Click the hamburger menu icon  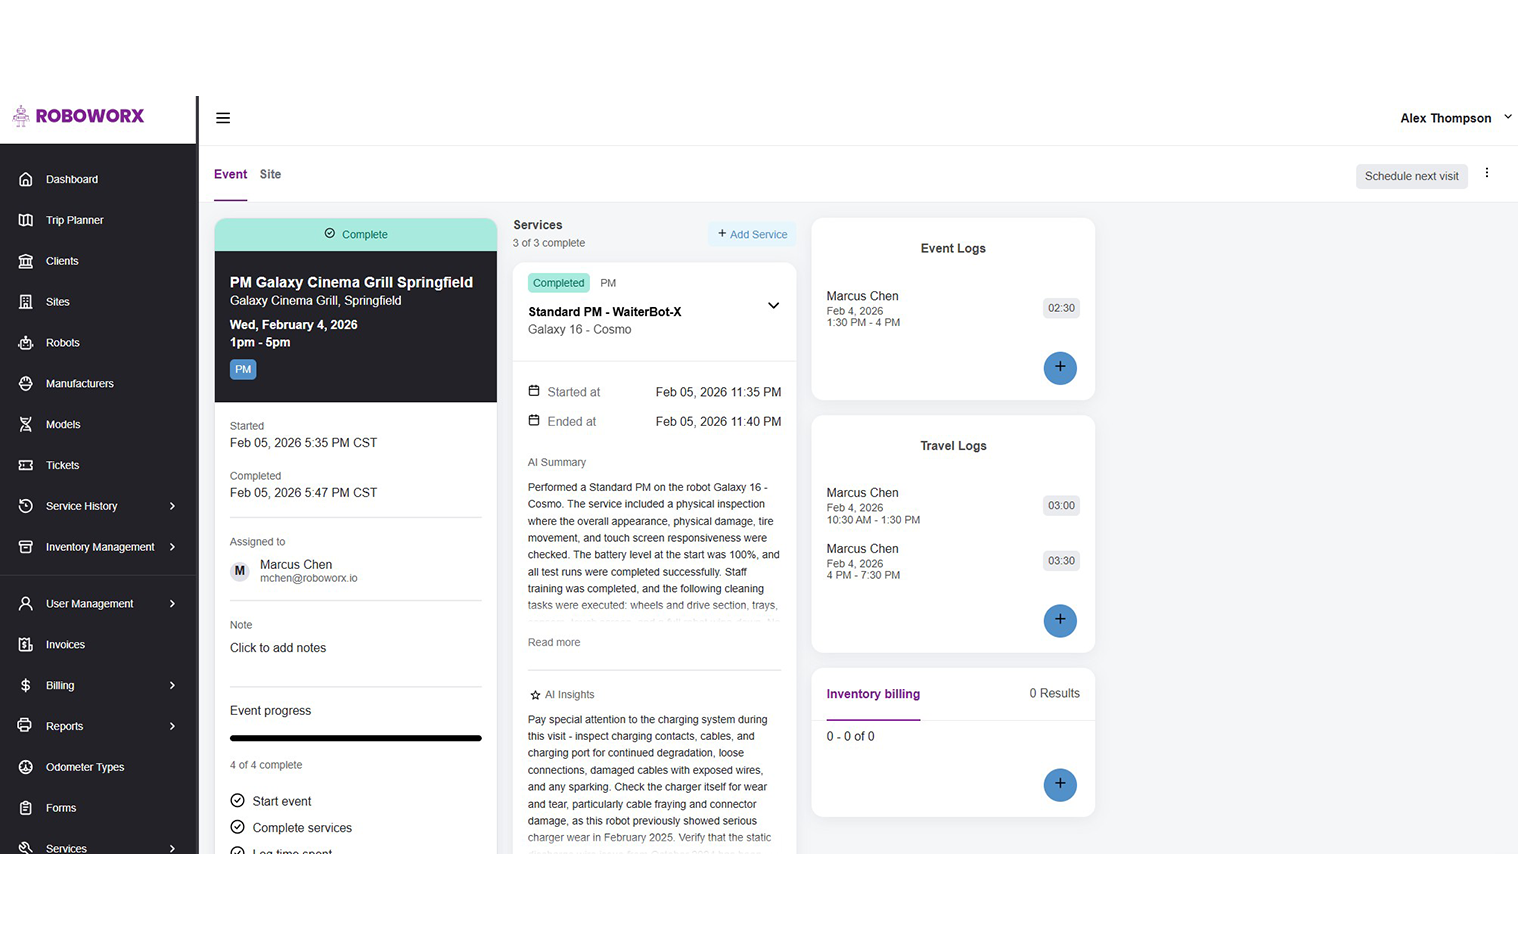223,118
